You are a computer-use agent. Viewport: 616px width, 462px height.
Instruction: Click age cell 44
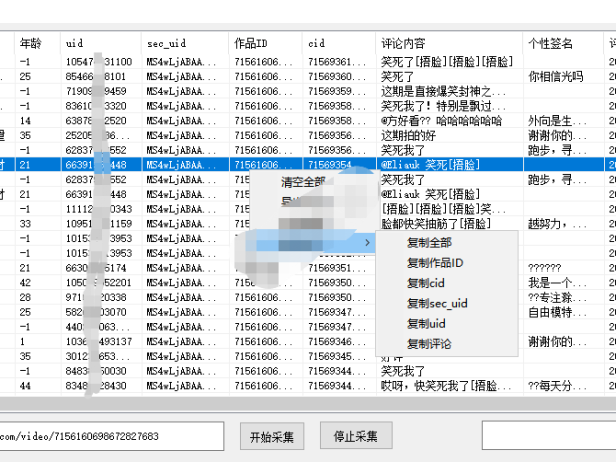pos(25,386)
